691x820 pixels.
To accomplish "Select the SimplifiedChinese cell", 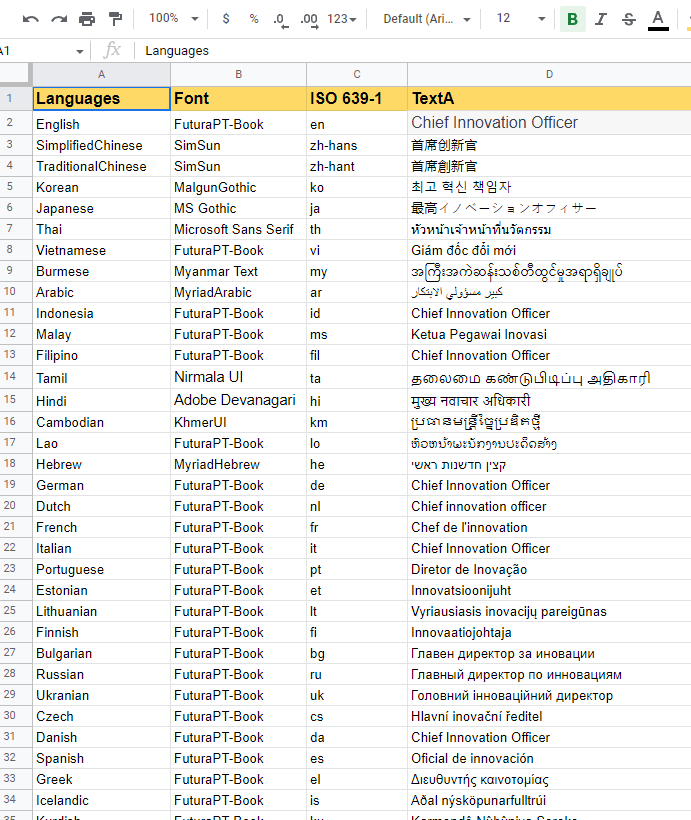I will pyautogui.click(x=101, y=145).
